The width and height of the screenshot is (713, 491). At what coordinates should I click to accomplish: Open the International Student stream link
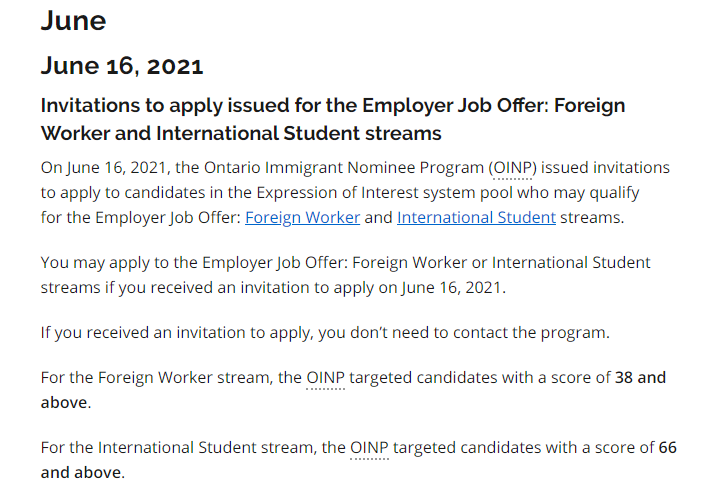[476, 217]
